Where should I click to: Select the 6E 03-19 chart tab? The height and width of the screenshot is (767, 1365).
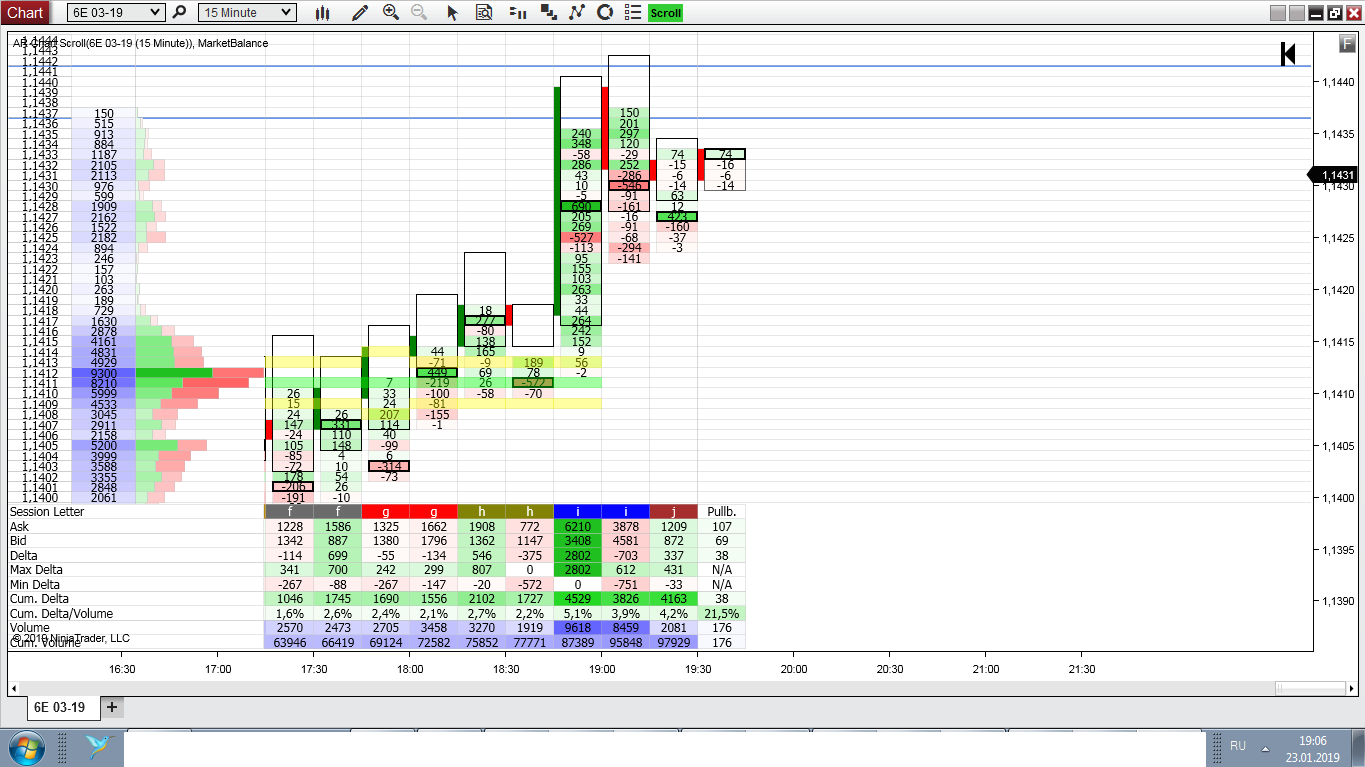click(x=60, y=707)
